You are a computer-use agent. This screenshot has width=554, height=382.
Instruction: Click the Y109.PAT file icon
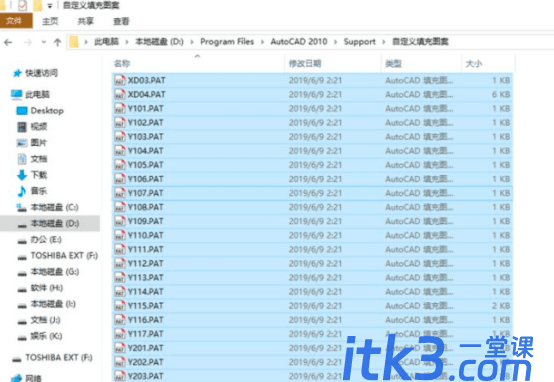tap(120, 221)
